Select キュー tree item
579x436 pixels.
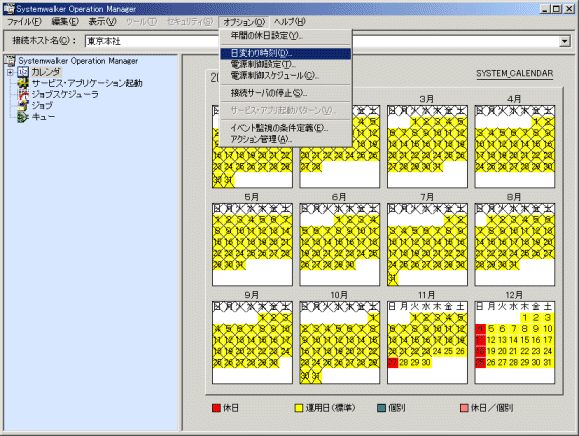pos(43,117)
